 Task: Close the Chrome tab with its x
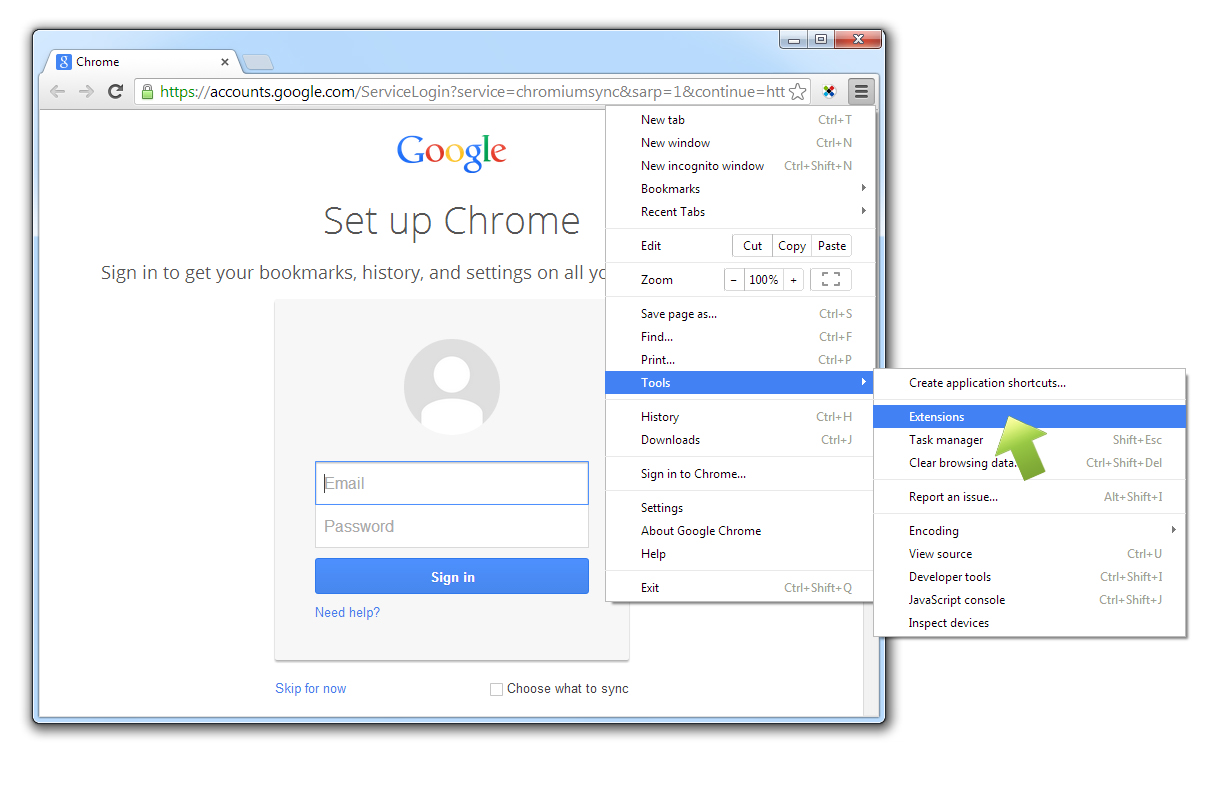[x=225, y=62]
